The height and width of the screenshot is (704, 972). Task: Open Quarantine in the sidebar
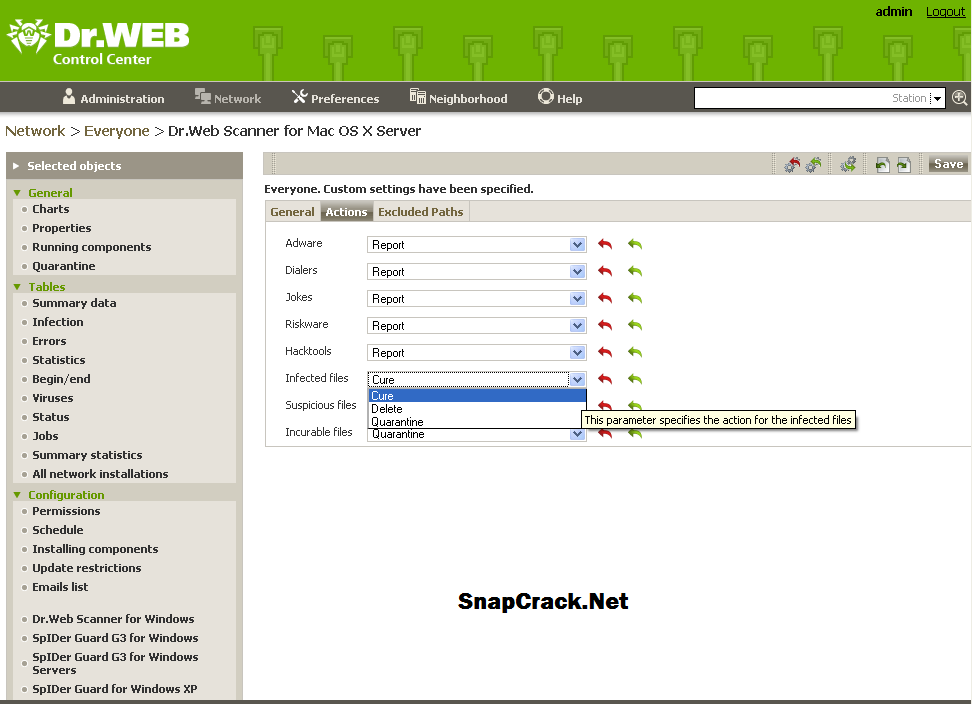pyautogui.click(x=64, y=266)
